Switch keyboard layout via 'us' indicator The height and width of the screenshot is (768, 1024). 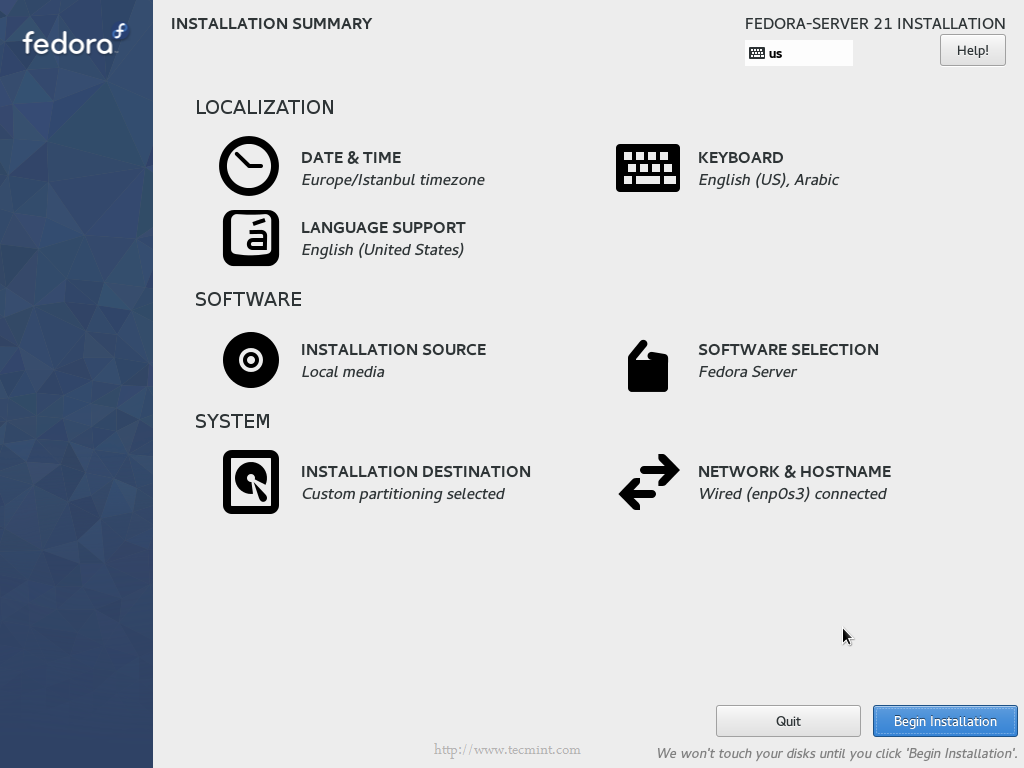pos(799,53)
